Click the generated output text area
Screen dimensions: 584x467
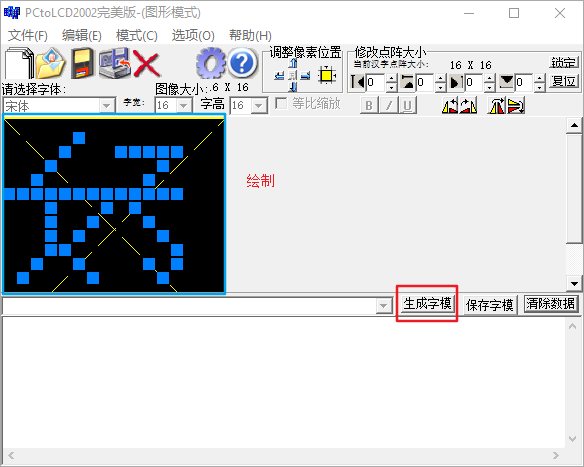284,383
